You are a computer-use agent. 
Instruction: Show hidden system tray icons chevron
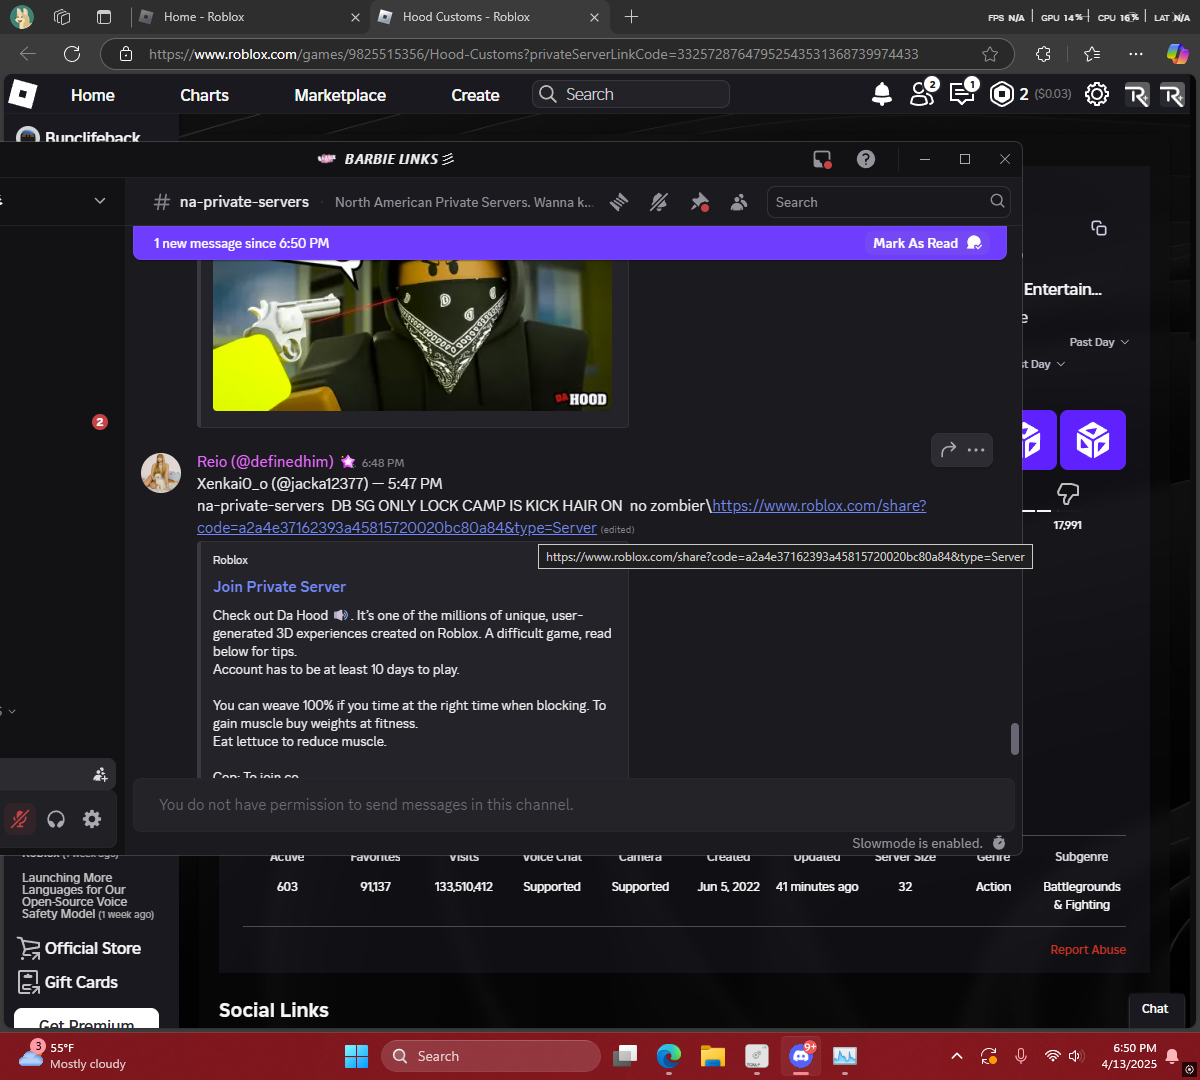(x=957, y=1056)
